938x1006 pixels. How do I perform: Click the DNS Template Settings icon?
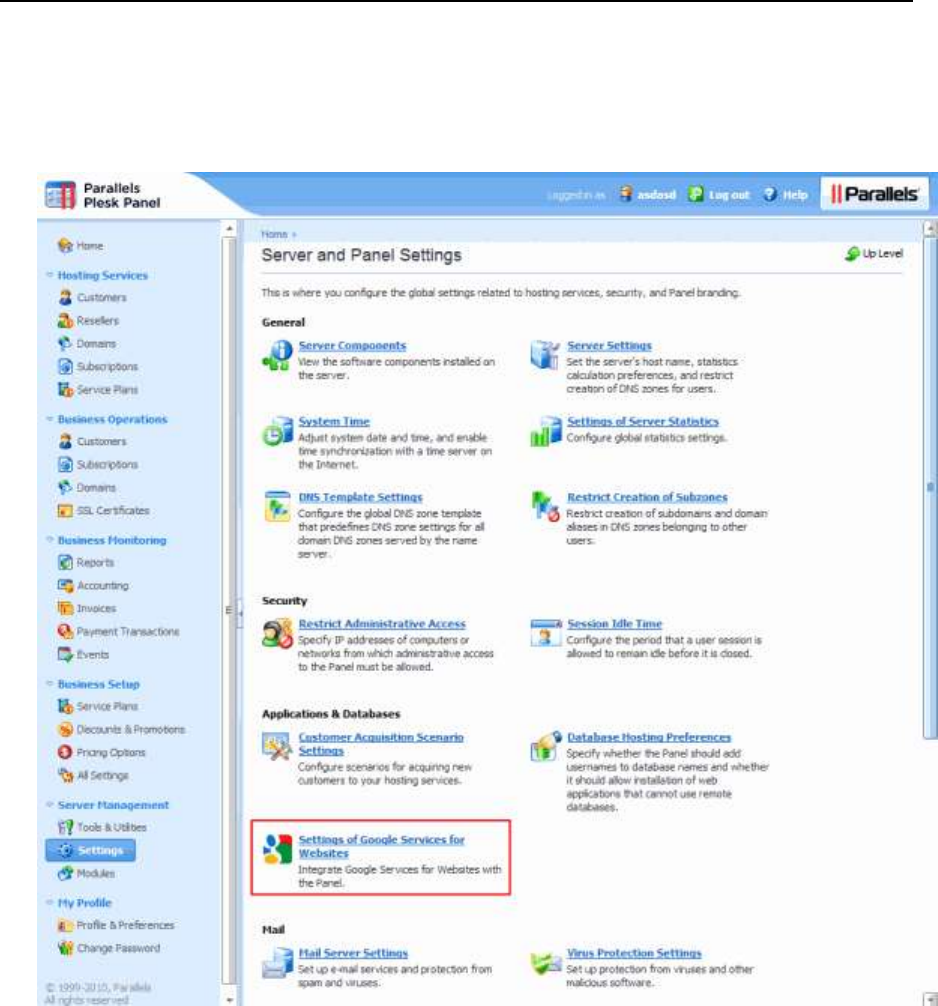click(277, 506)
